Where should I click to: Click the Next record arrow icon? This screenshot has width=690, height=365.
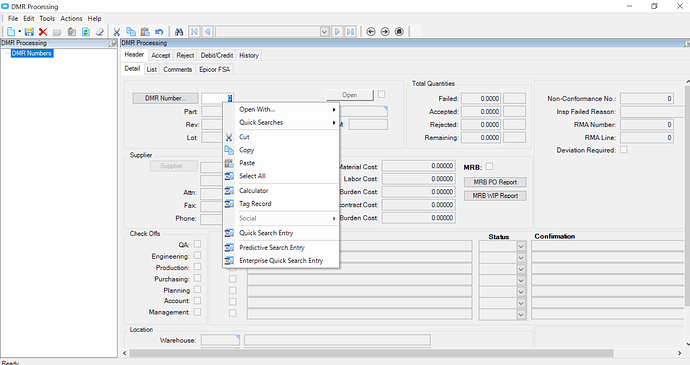(337, 32)
